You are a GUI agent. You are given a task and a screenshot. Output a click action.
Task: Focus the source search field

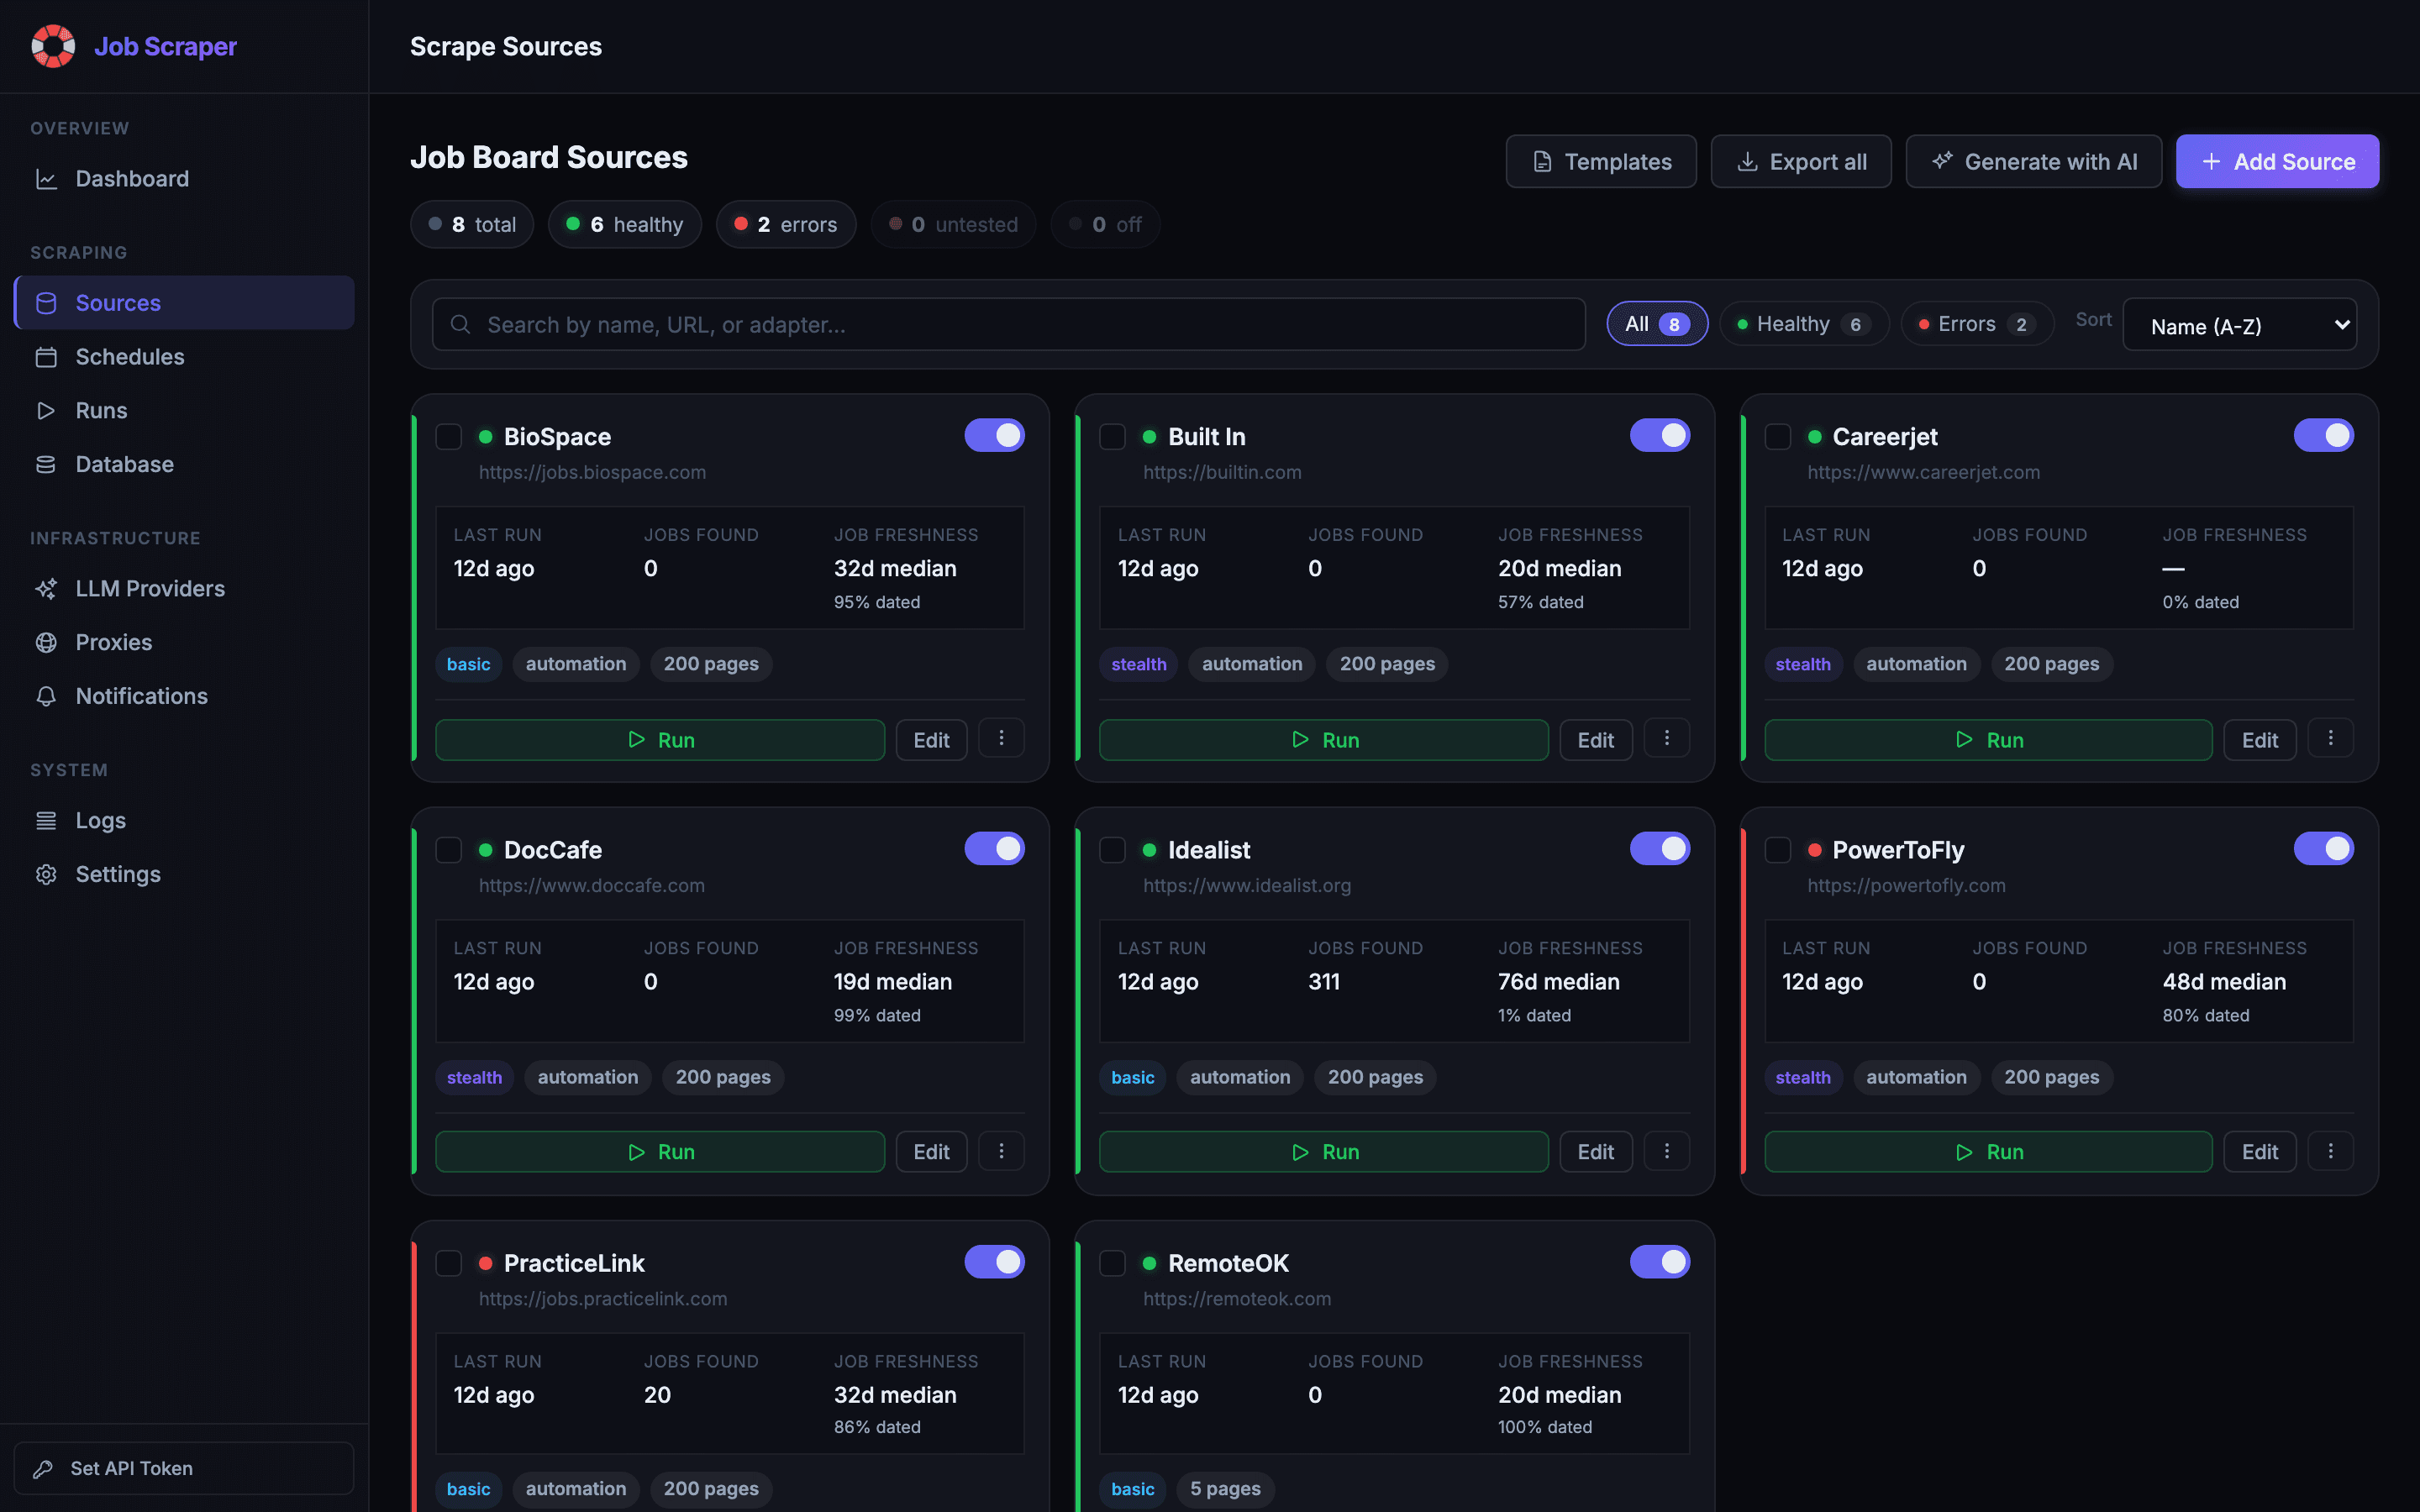[x=1009, y=324]
